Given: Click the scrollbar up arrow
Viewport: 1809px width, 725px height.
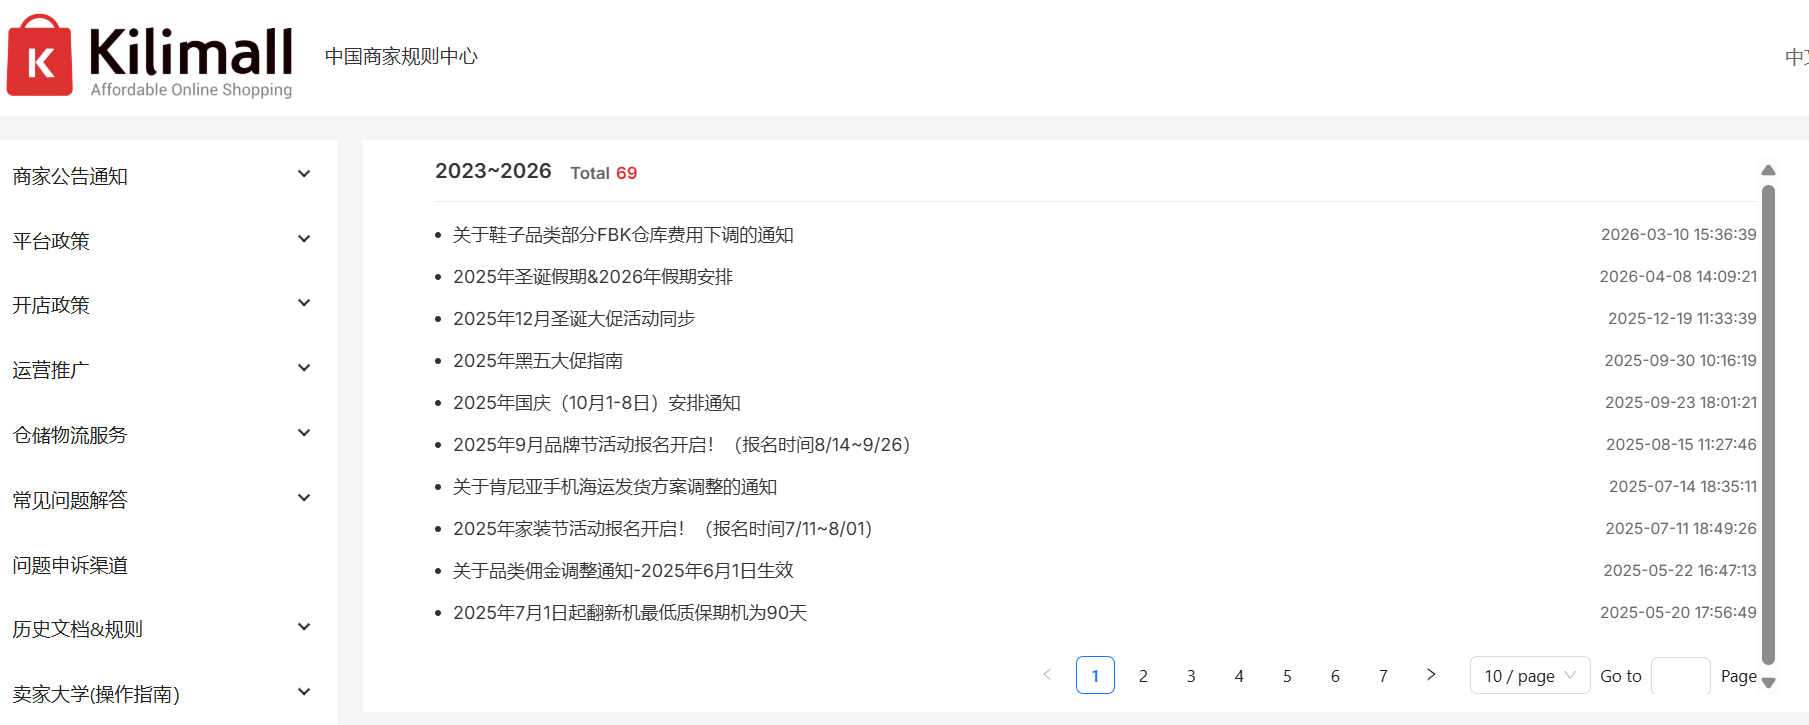Looking at the screenshot, I should pyautogui.click(x=1768, y=170).
